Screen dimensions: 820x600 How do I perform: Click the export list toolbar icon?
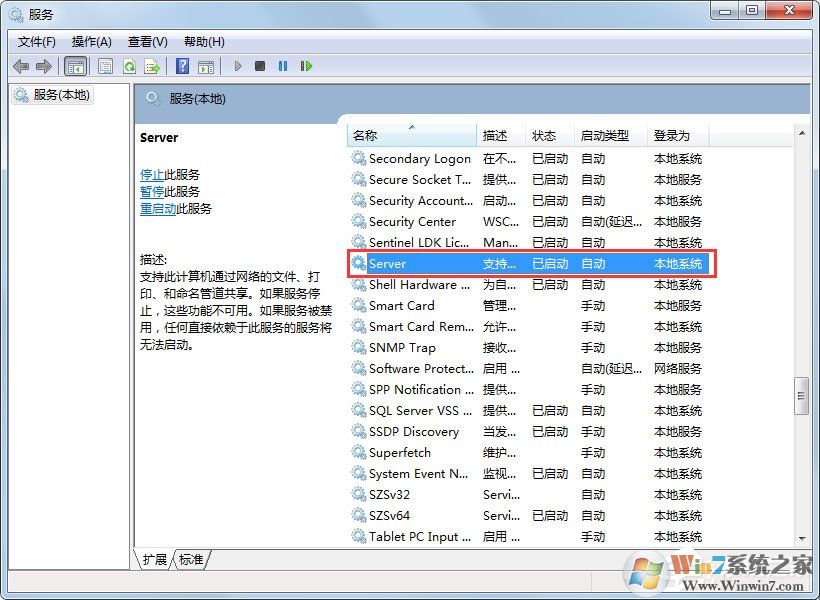point(152,66)
